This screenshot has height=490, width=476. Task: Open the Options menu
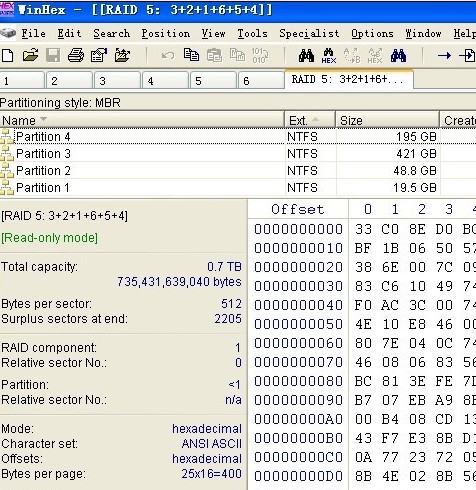click(372, 33)
